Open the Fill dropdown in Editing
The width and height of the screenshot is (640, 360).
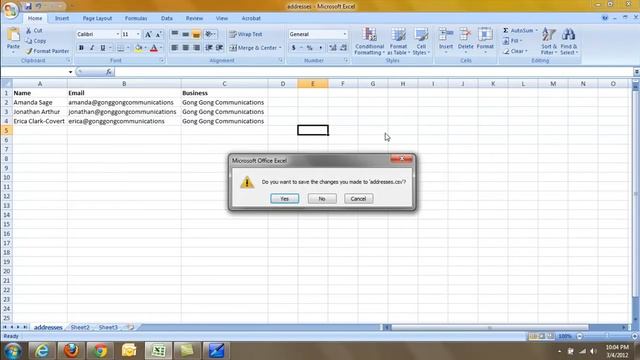[513, 41]
